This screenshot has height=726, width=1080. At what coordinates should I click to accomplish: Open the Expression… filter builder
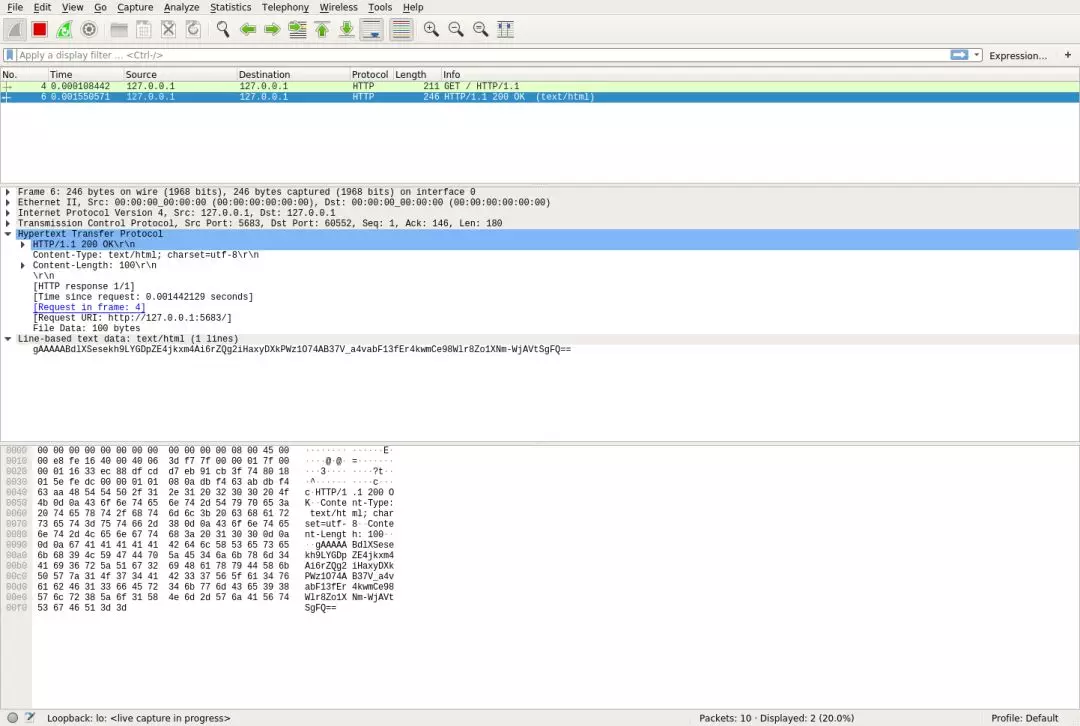1017,56
